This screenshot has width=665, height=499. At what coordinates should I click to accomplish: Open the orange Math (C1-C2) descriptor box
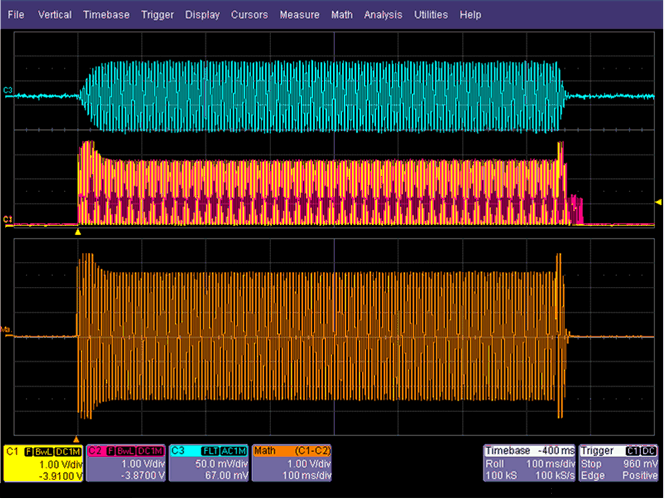292,464
